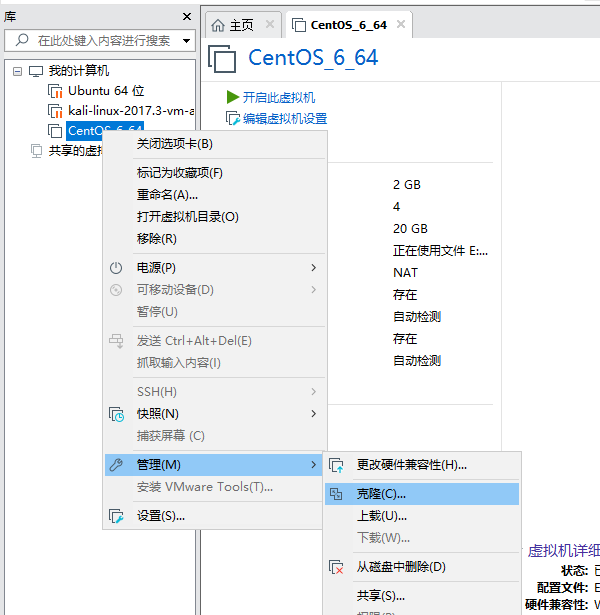This screenshot has height=615, width=600.
Task: Close the 主页 tab
Action: pyautogui.click(x=270, y=25)
